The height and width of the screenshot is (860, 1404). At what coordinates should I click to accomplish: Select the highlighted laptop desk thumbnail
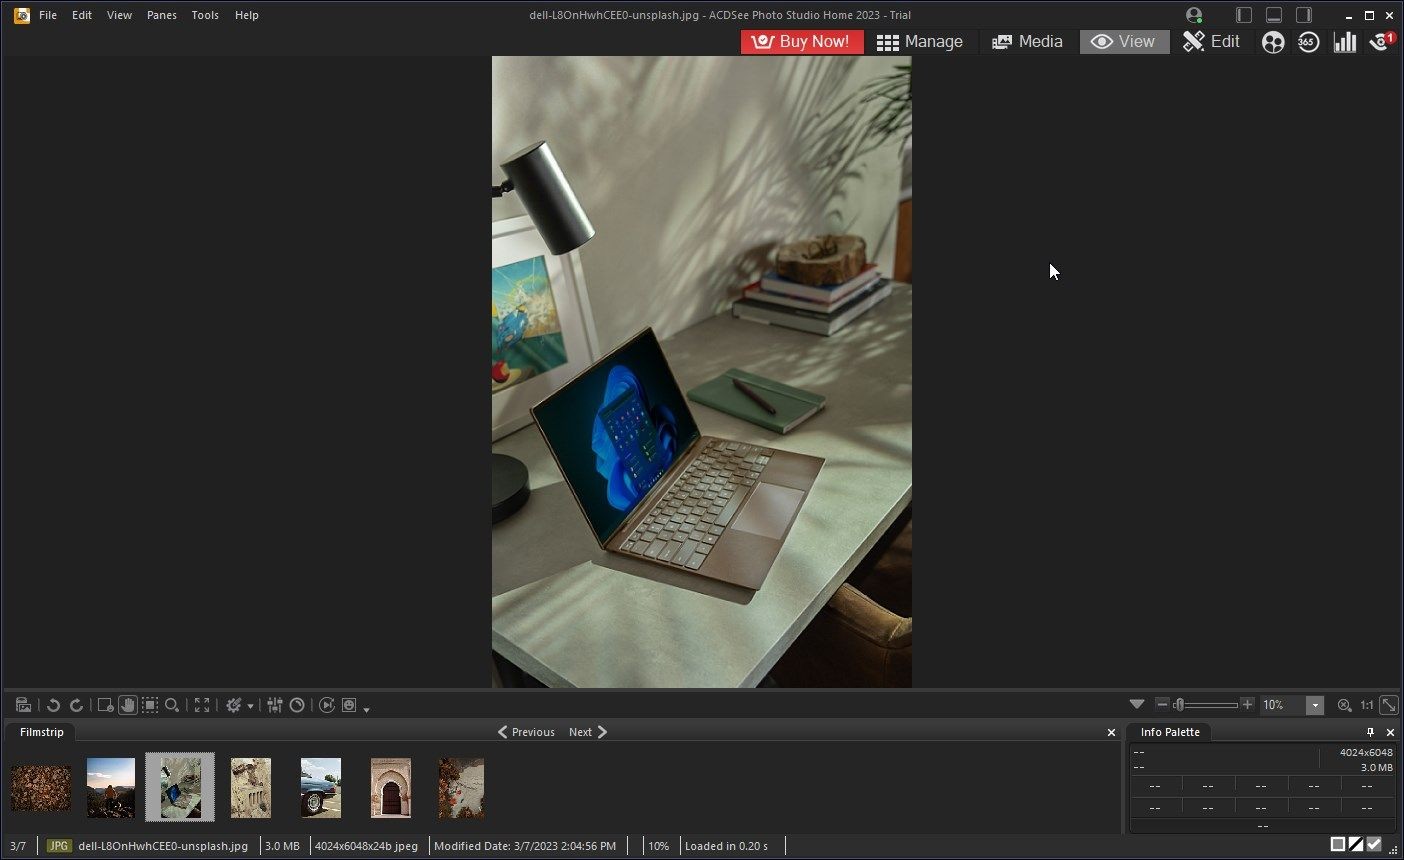(x=180, y=787)
